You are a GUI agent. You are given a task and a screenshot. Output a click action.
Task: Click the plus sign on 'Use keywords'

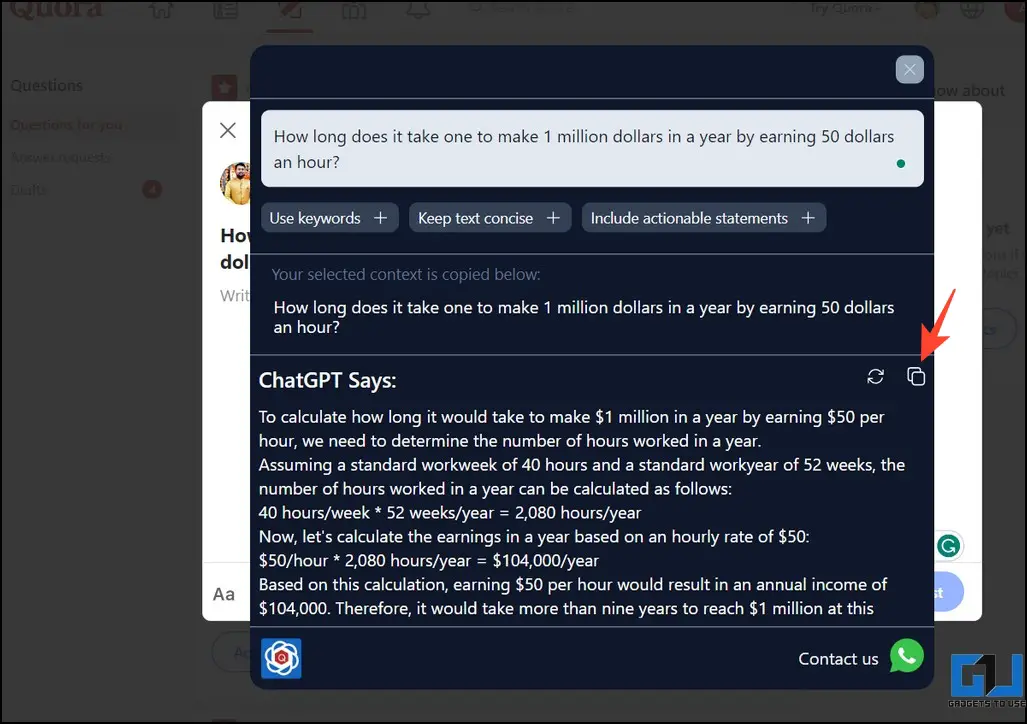click(380, 218)
